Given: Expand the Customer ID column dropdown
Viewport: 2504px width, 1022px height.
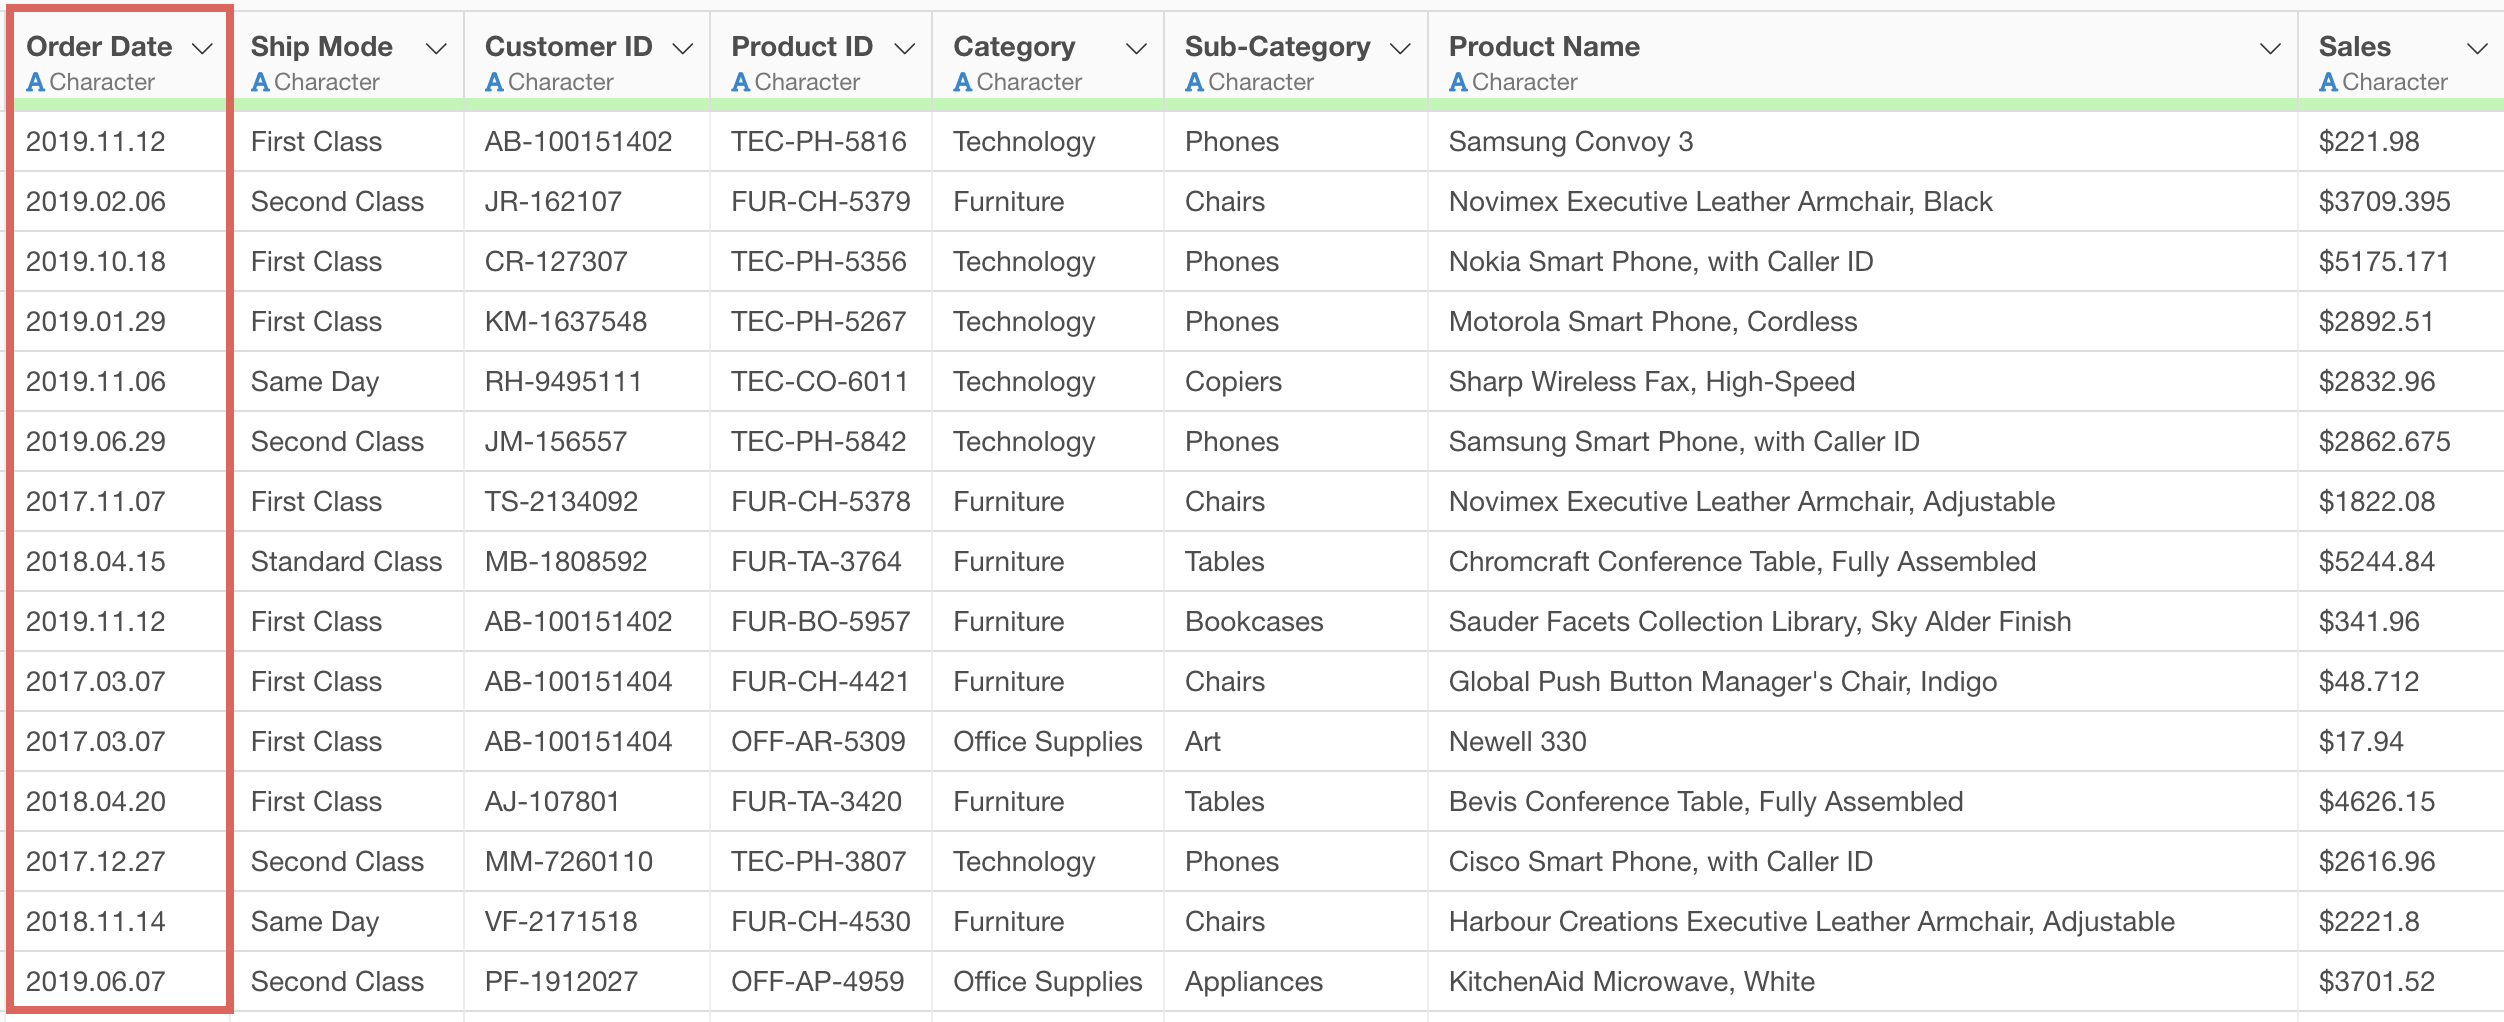Looking at the screenshot, I should click(682, 48).
